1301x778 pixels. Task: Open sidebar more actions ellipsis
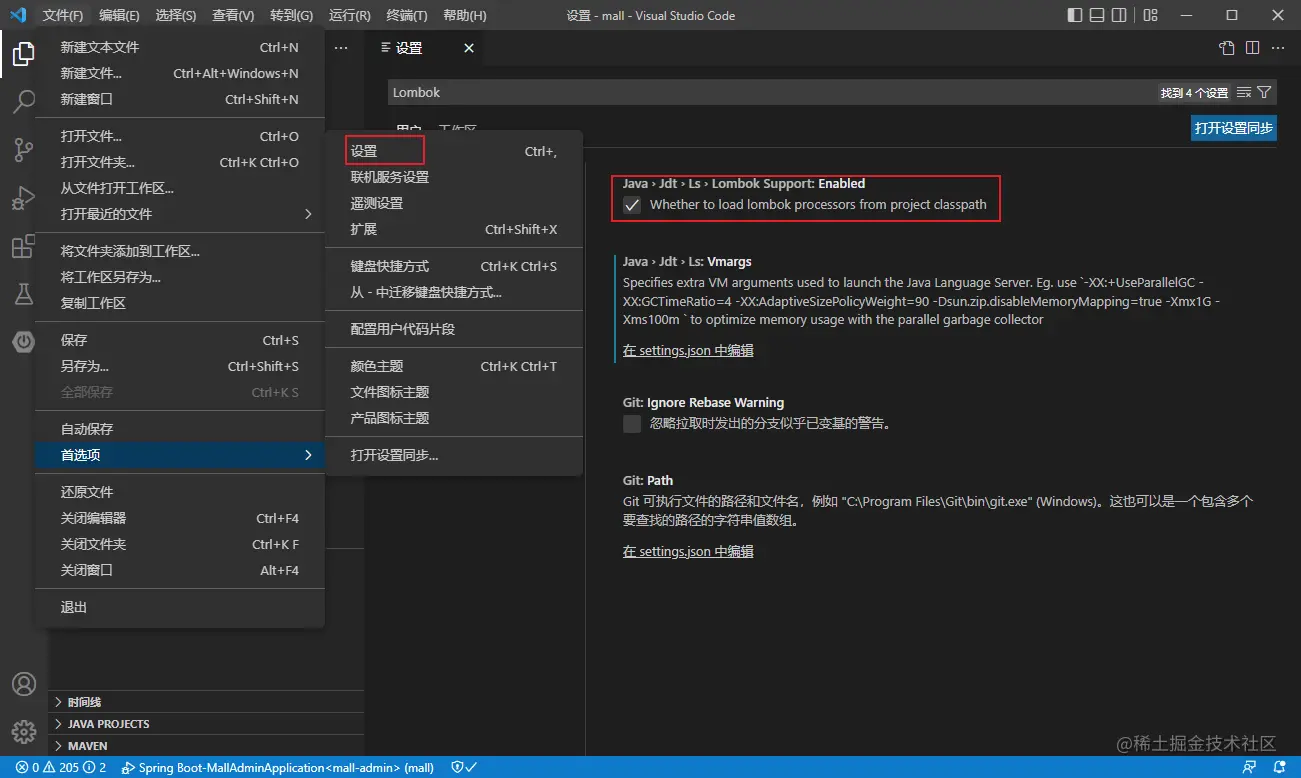(341, 48)
